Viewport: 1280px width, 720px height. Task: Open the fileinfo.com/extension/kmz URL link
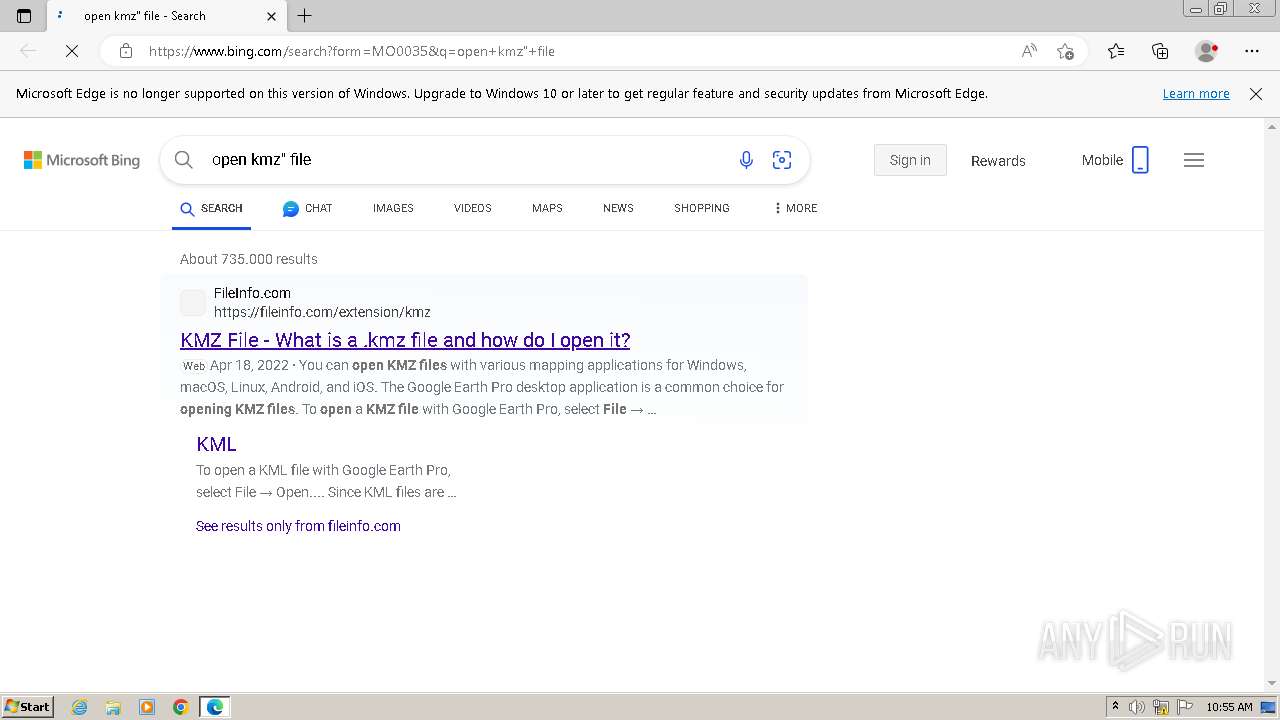pos(322,312)
